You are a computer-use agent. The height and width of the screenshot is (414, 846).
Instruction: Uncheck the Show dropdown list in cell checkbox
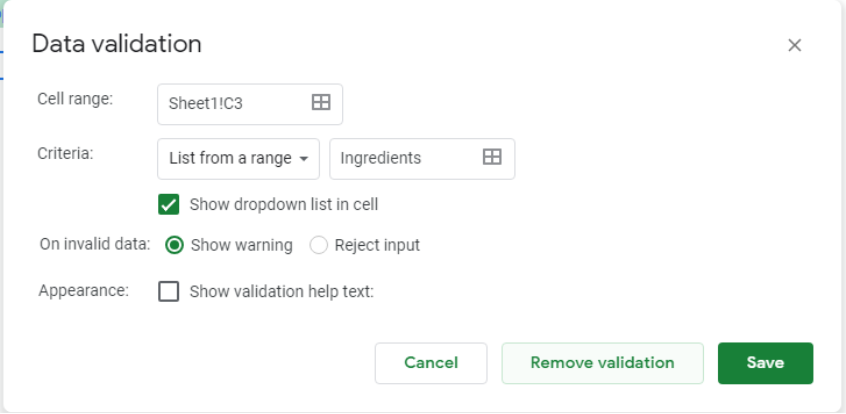click(168, 205)
